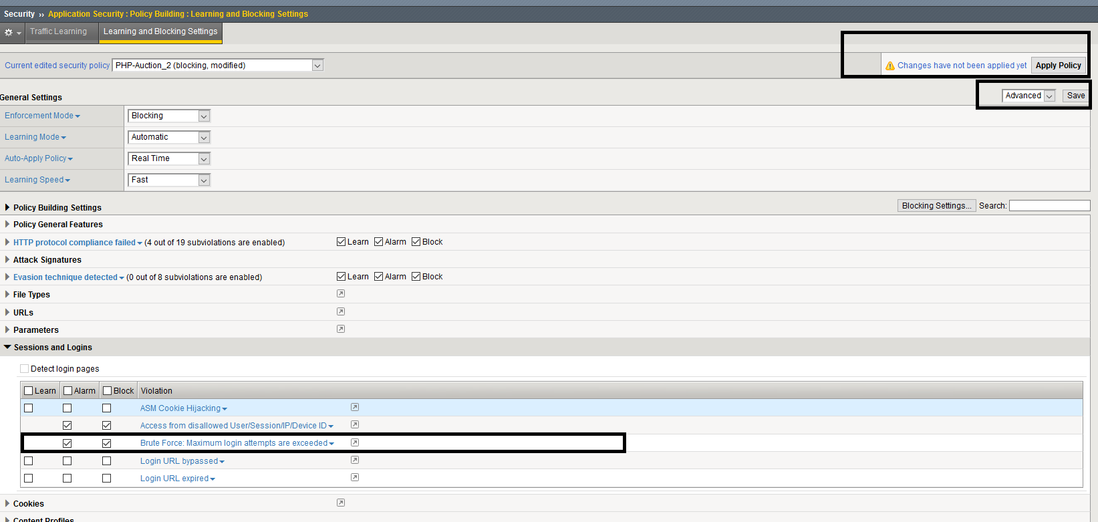Click Enforcement Mode help label

coord(39,116)
